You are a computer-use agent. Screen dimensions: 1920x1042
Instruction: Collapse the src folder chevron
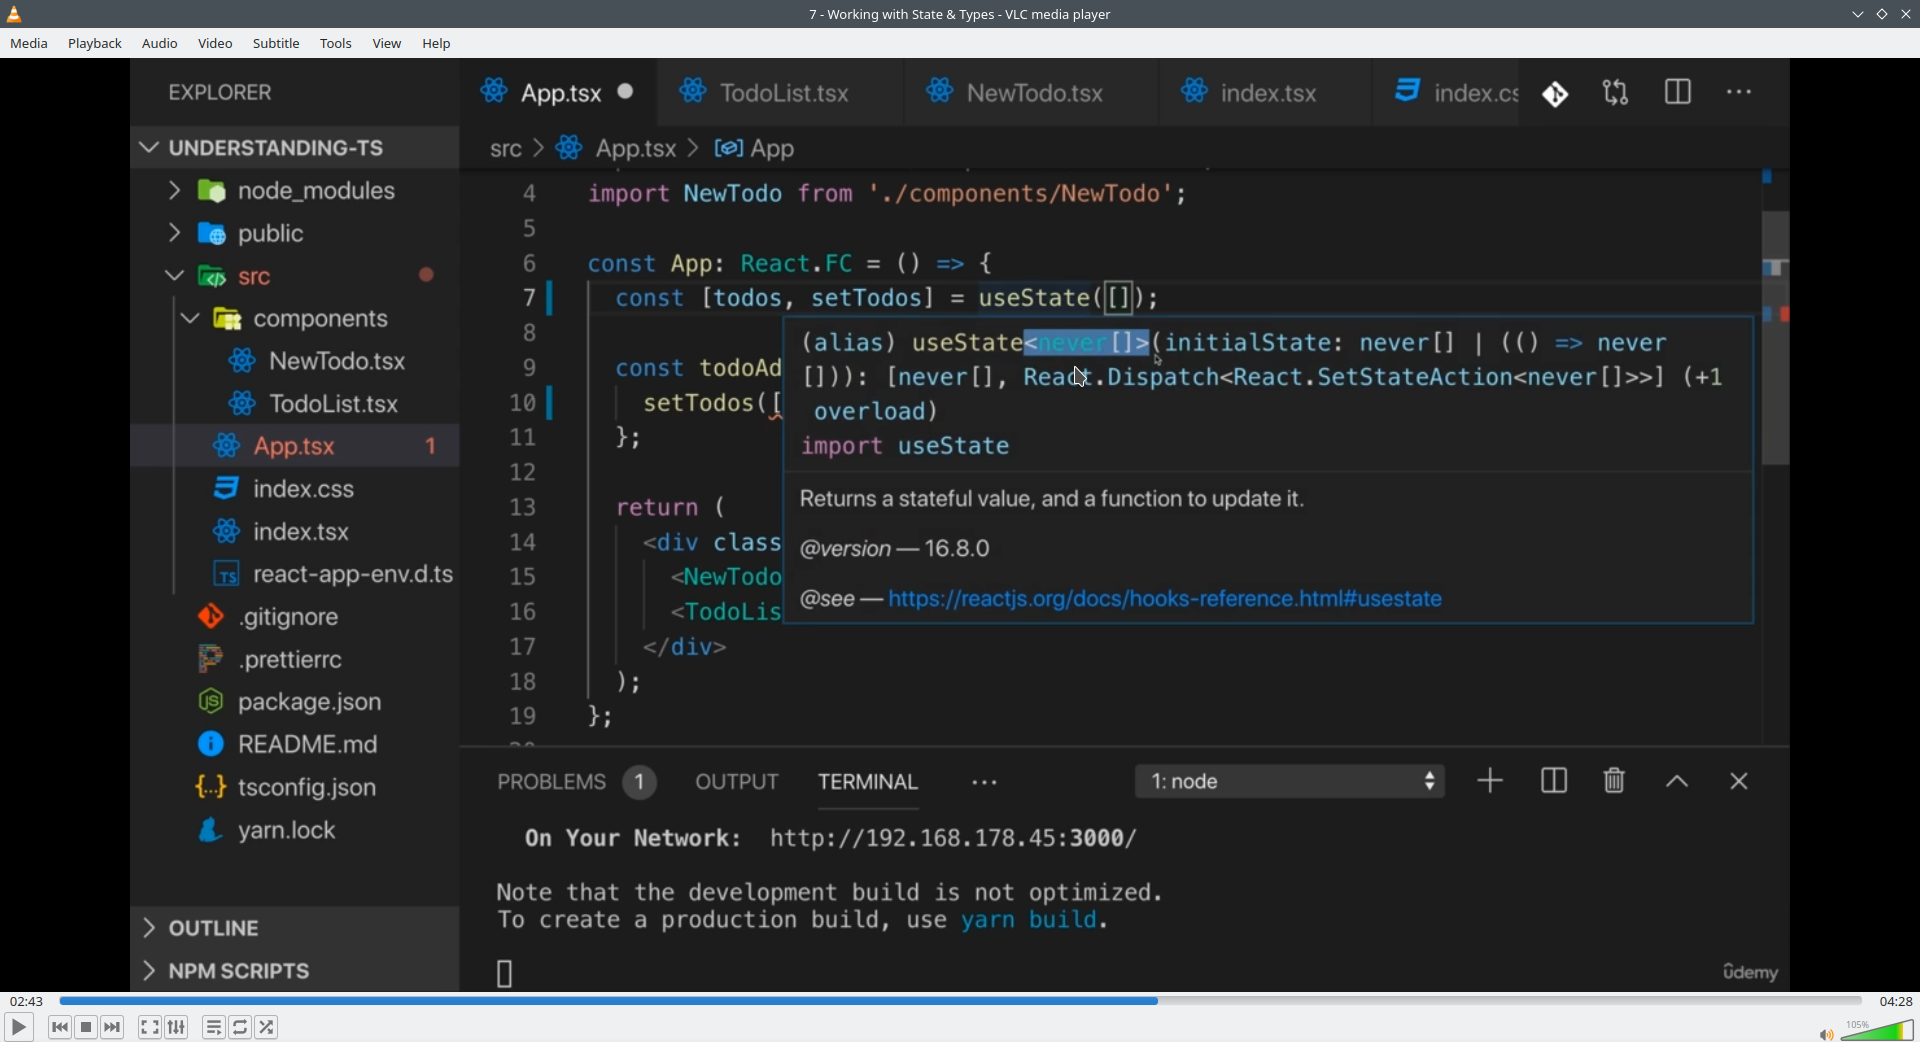(174, 276)
